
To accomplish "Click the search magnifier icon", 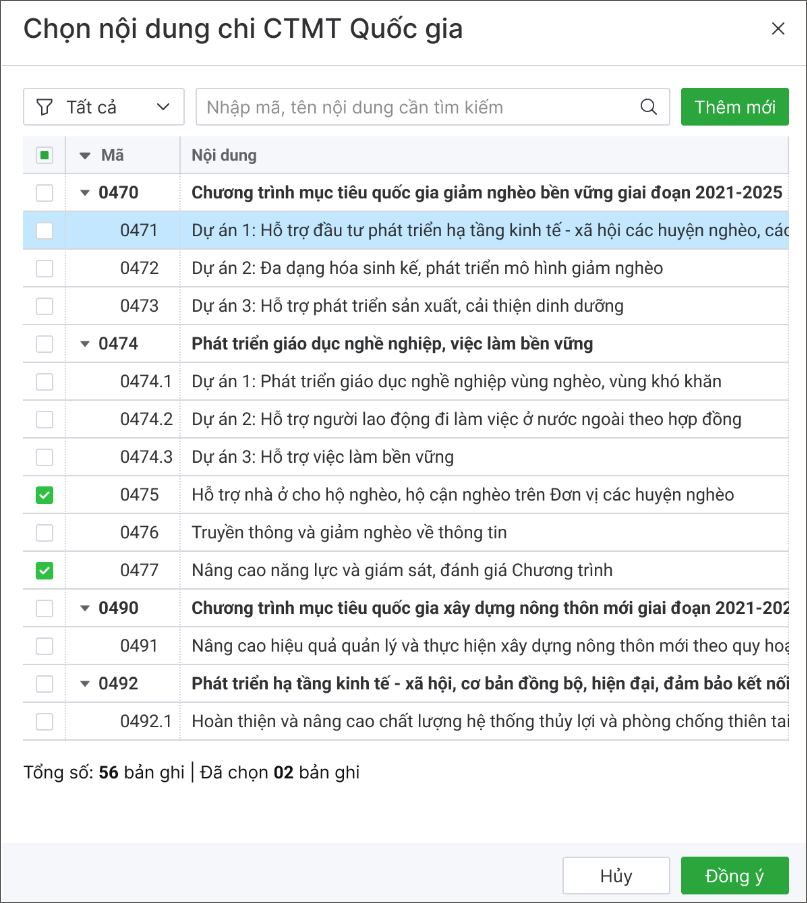I will [648, 107].
